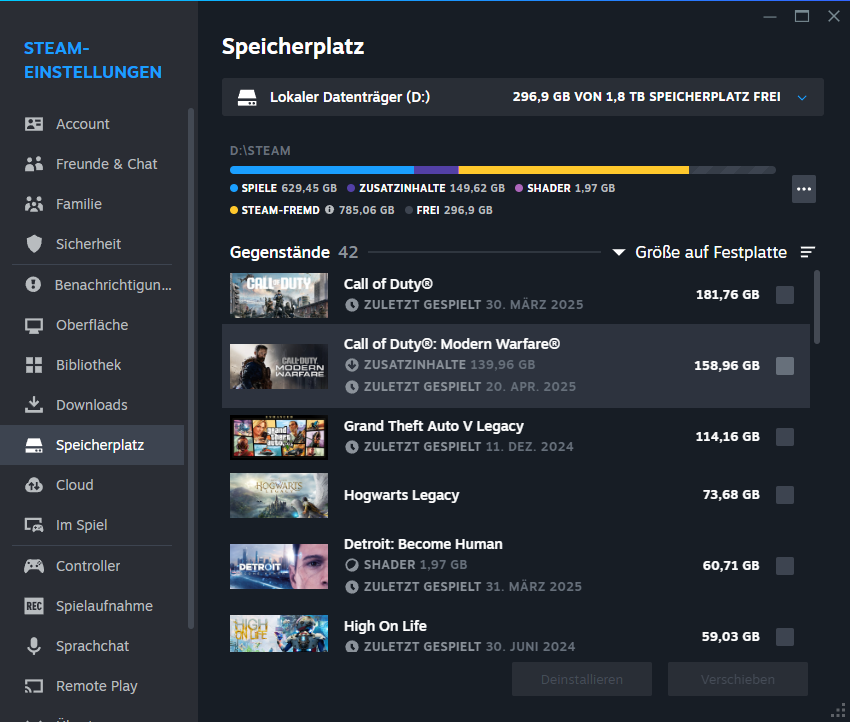Viewport: 850px width, 722px height.
Task: Click the High On Life thumbnail
Action: (279, 633)
